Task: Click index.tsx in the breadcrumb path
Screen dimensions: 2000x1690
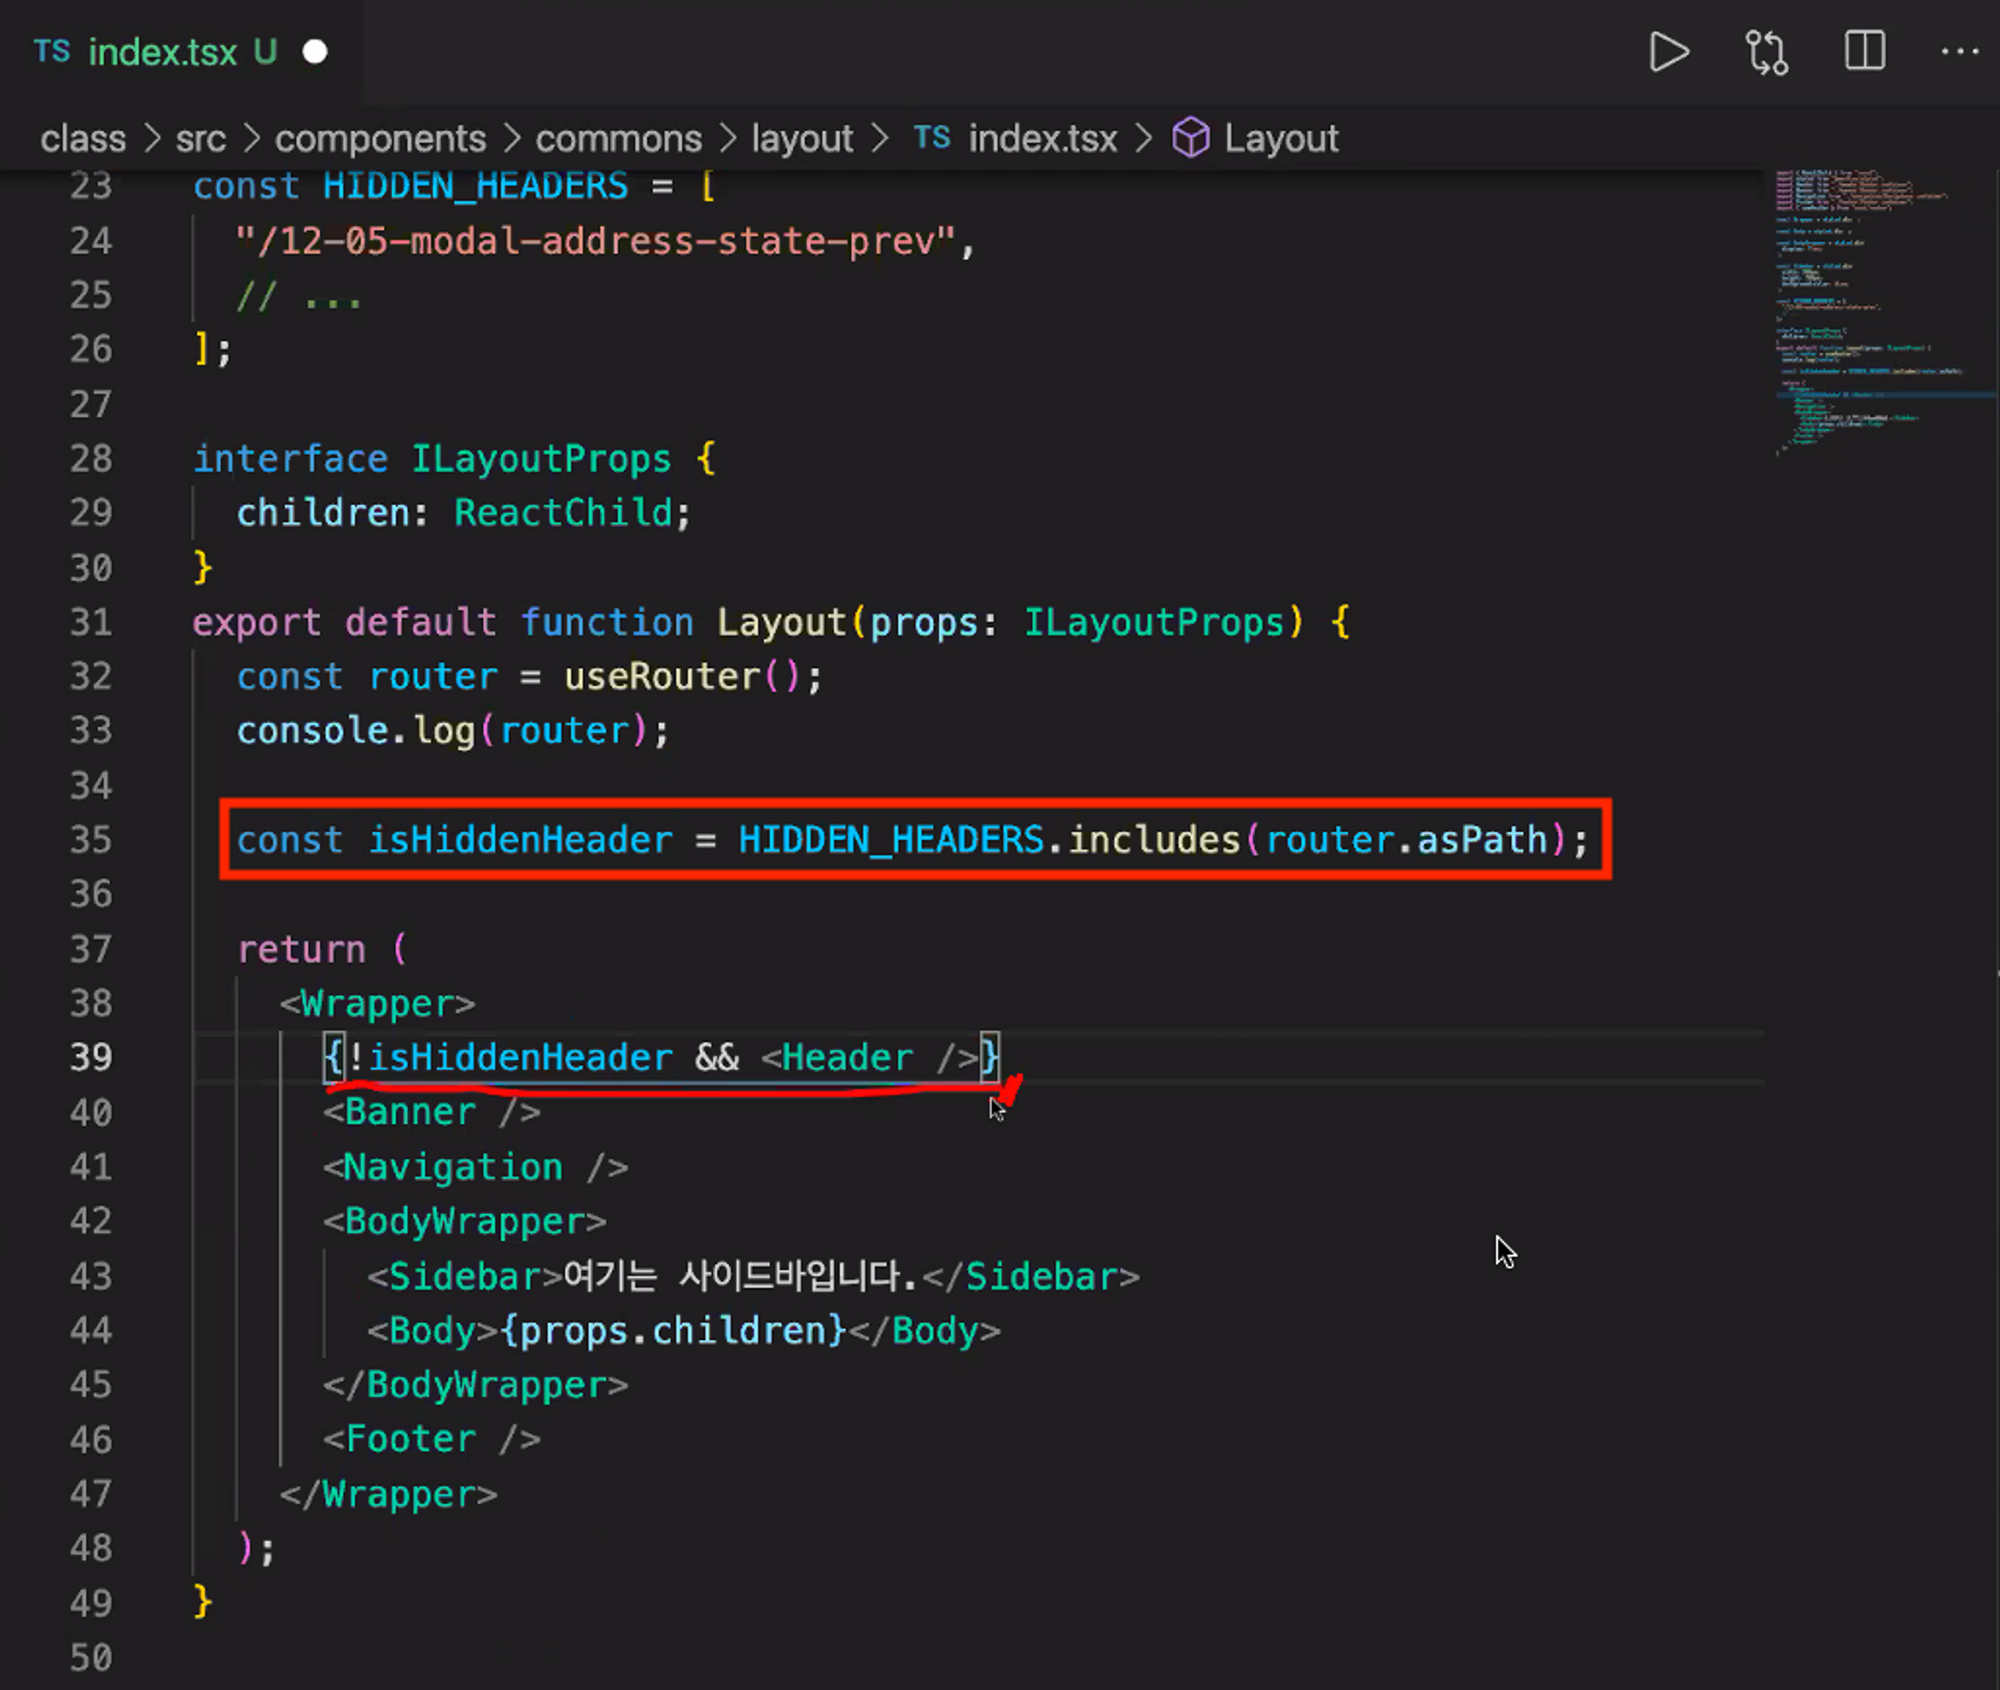Action: click(1042, 139)
